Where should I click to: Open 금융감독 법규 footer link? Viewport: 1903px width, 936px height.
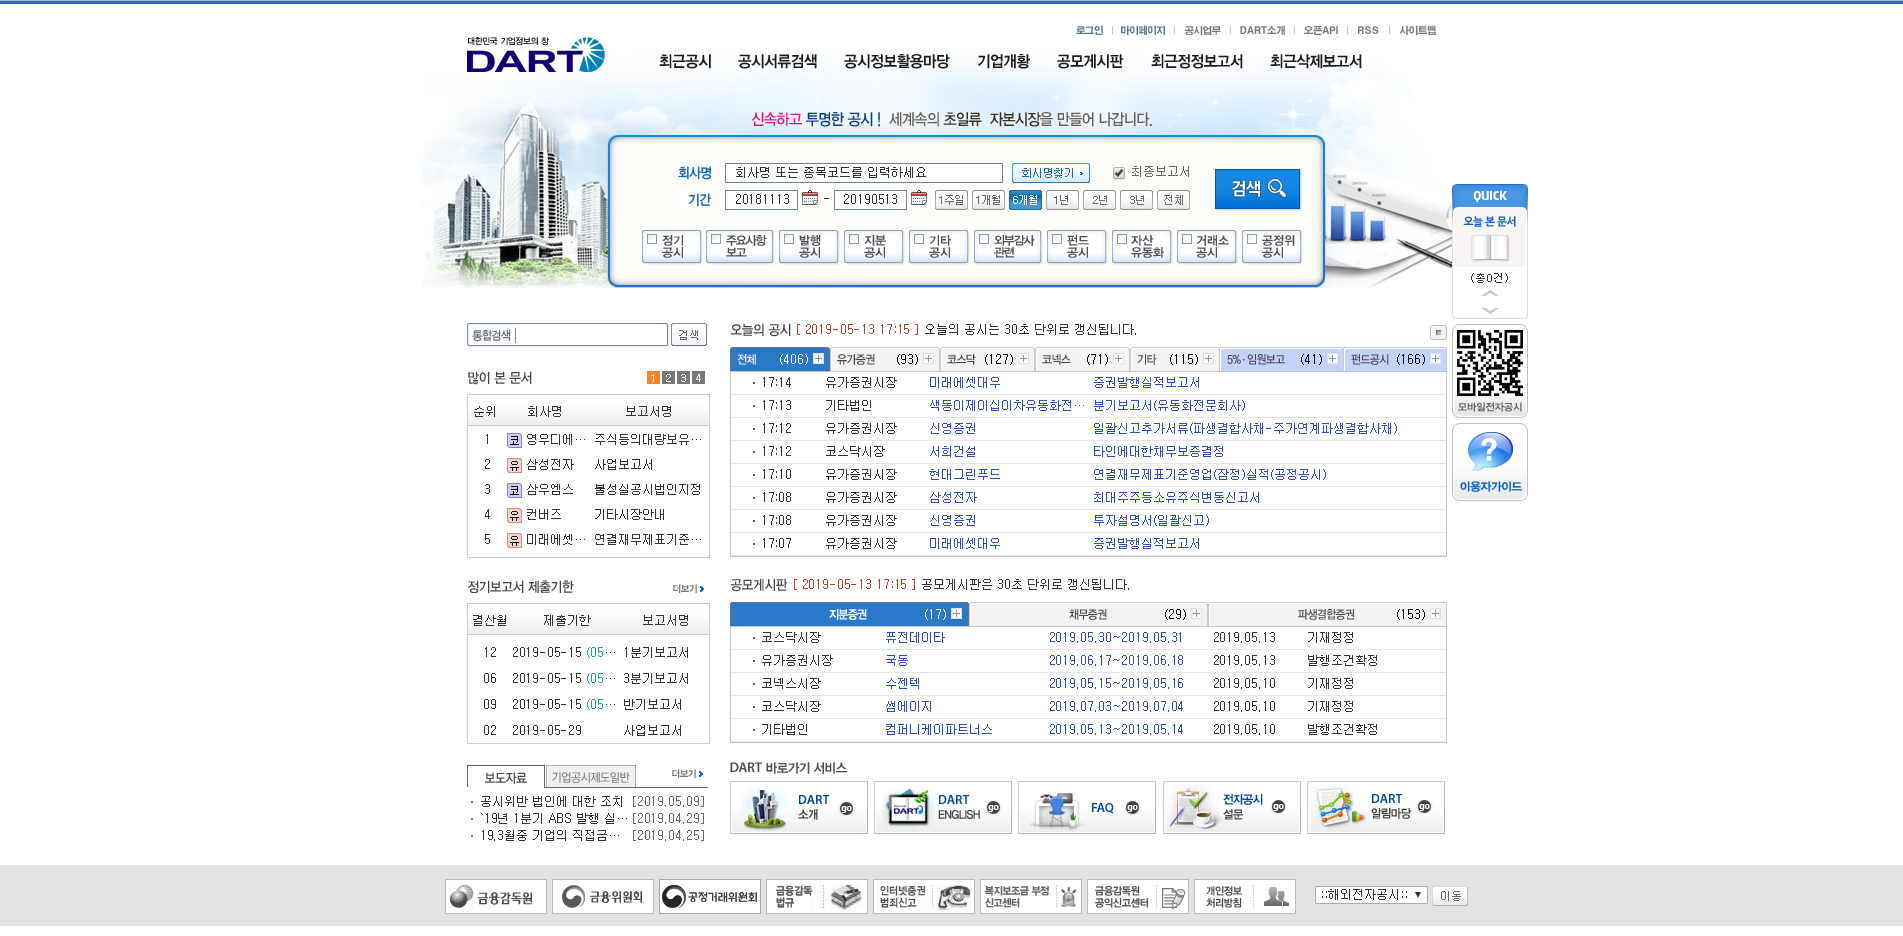point(817,897)
